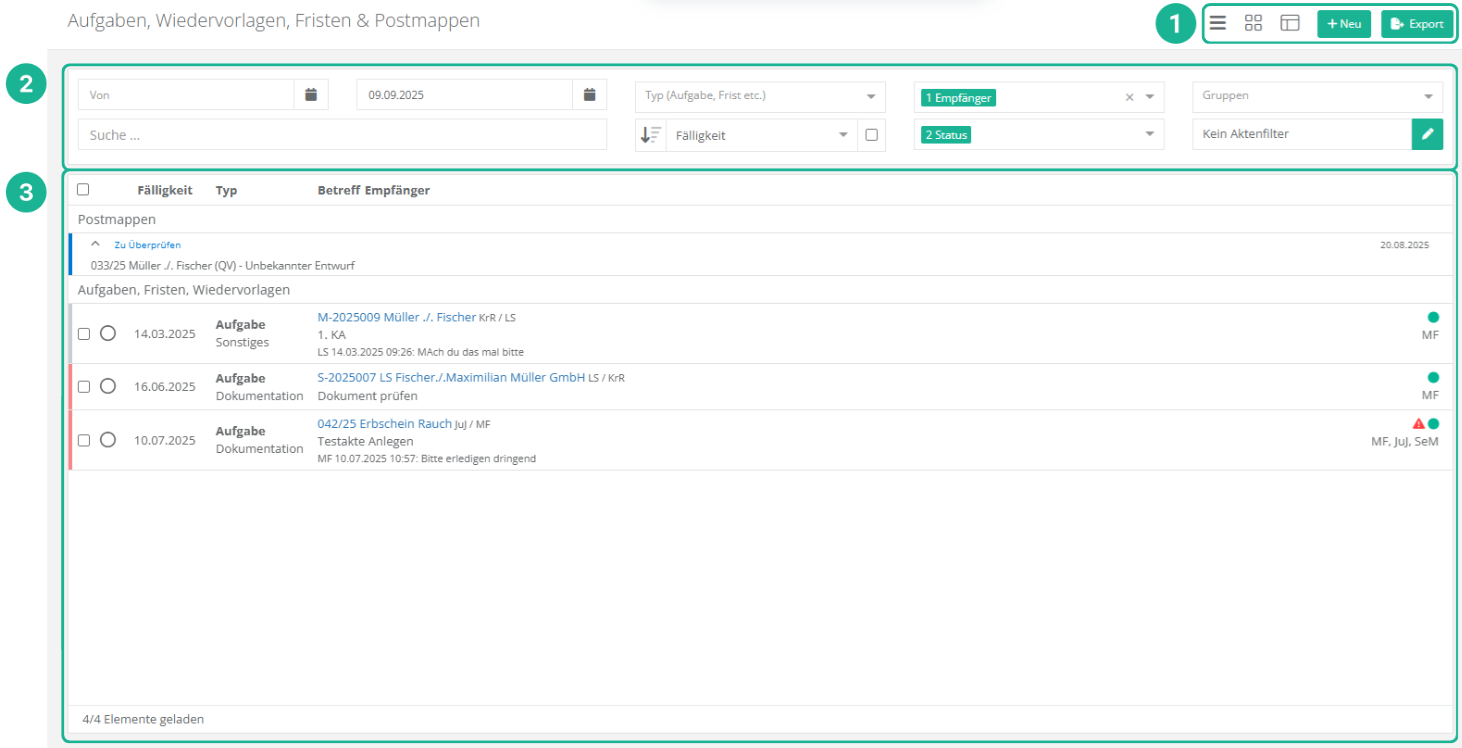Click the sort direction icon
The width and height of the screenshot is (1462, 748).
pyautogui.click(x=651, y=135)
